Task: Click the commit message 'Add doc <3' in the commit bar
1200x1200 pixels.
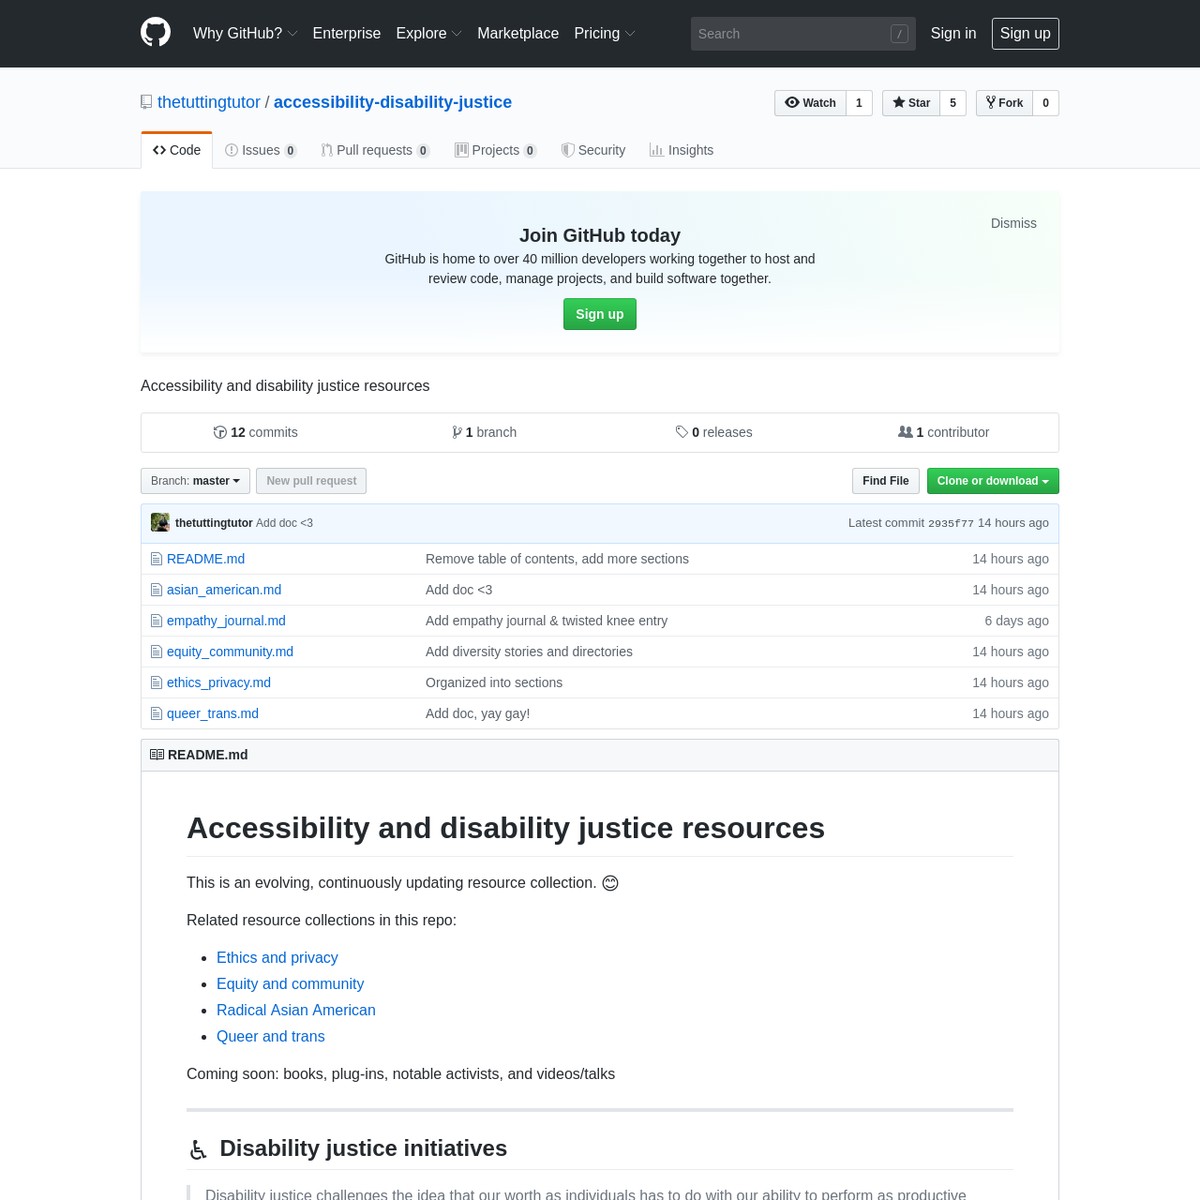Action: 284,523
